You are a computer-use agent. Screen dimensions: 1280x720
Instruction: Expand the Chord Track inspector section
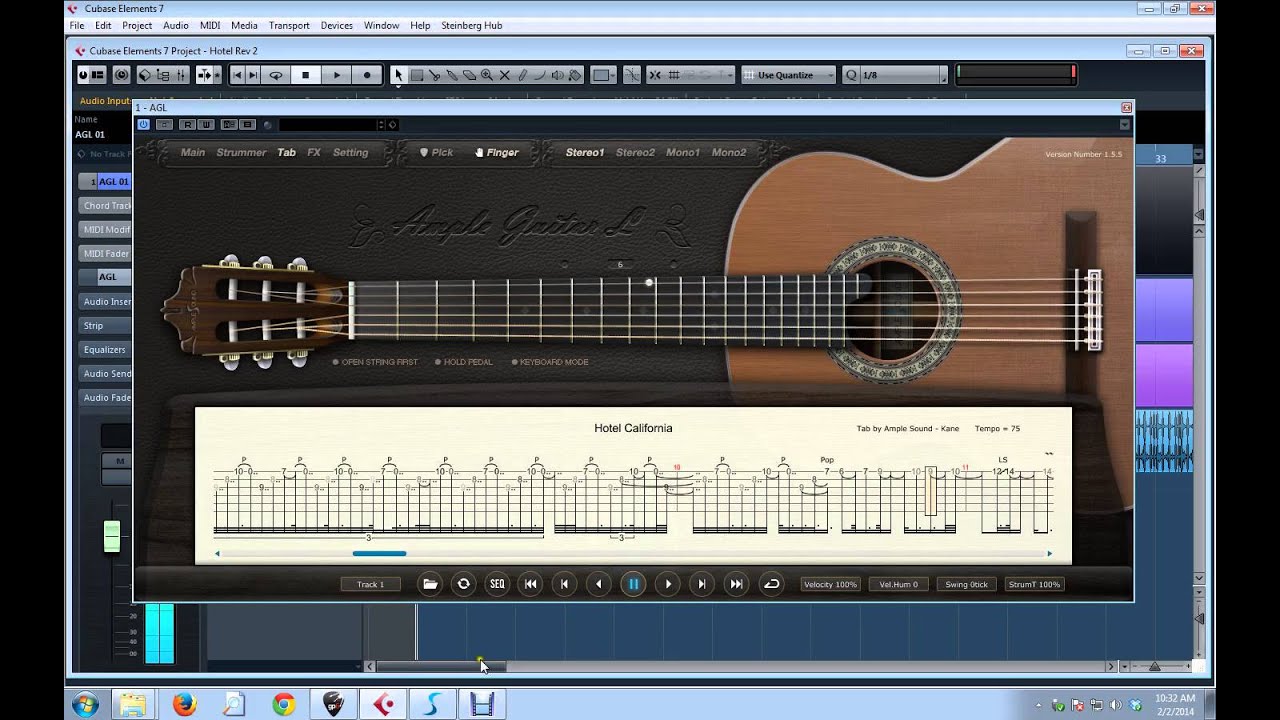(105, 206)
